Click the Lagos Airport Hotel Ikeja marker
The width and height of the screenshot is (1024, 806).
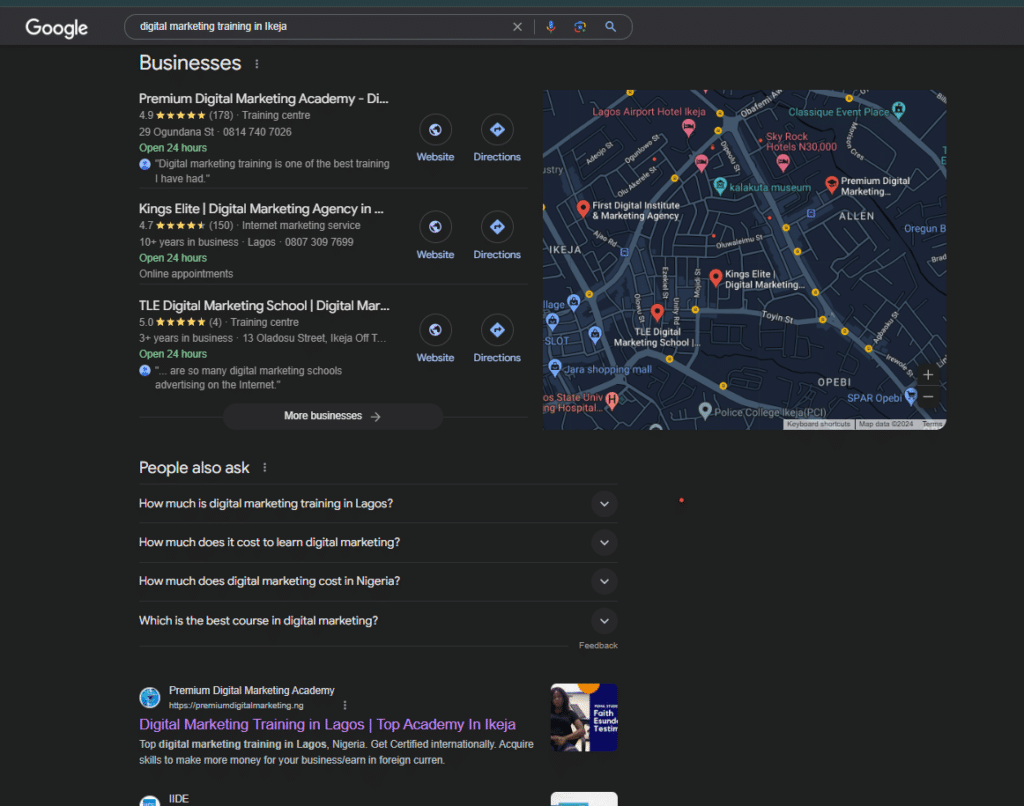tap(688, 127)
